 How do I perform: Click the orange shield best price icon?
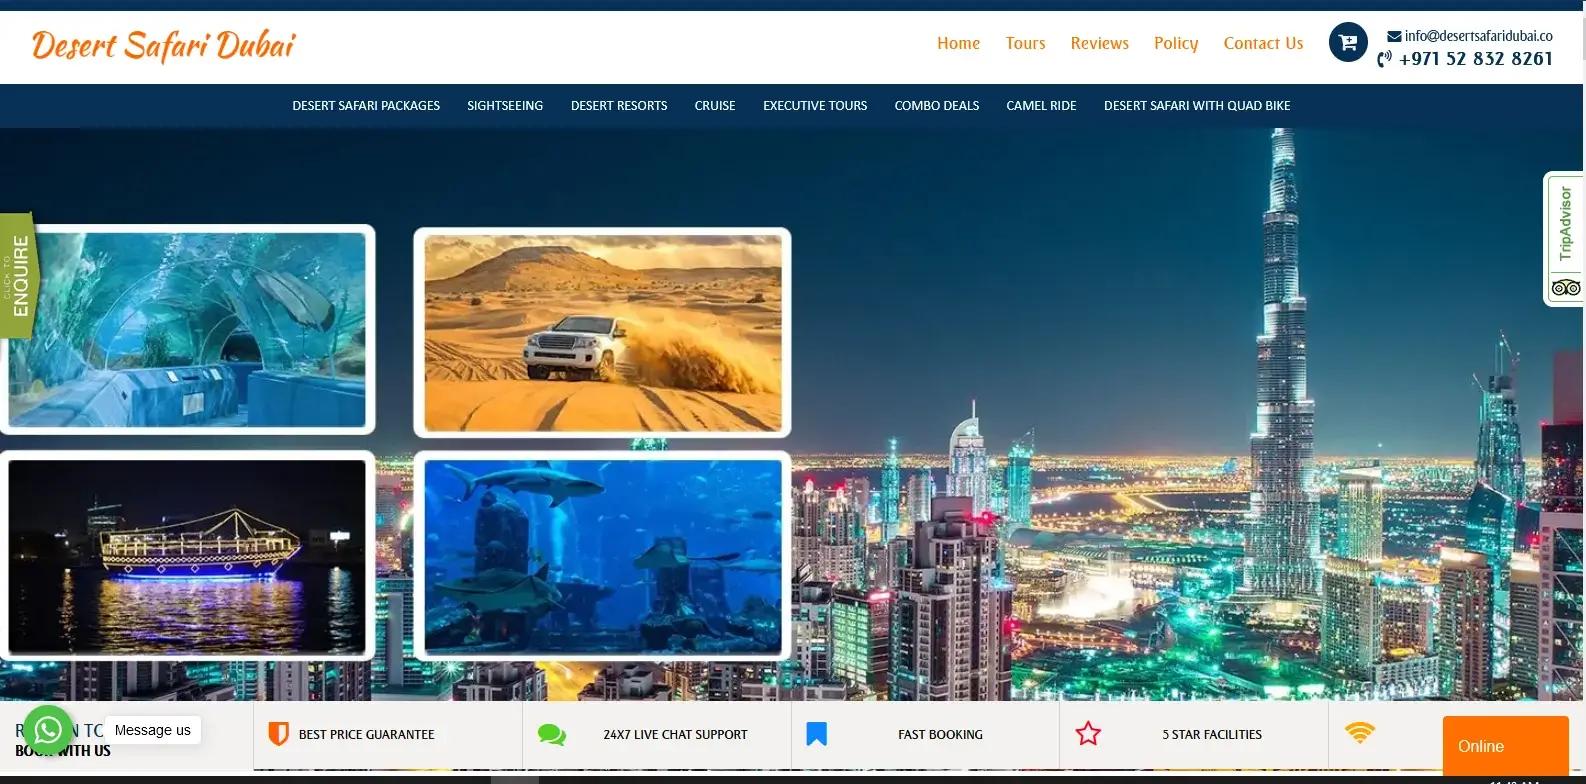pos(279,734)
